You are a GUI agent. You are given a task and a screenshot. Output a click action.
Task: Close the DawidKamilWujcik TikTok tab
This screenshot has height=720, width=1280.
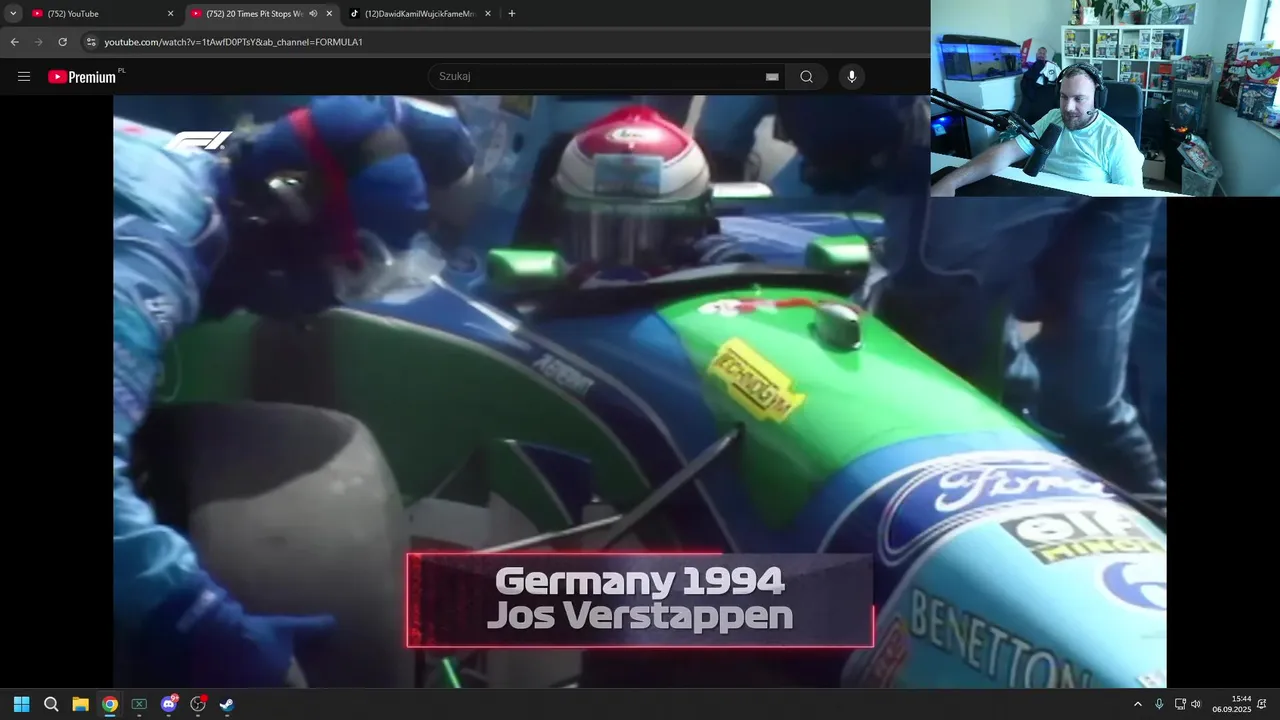488,14
